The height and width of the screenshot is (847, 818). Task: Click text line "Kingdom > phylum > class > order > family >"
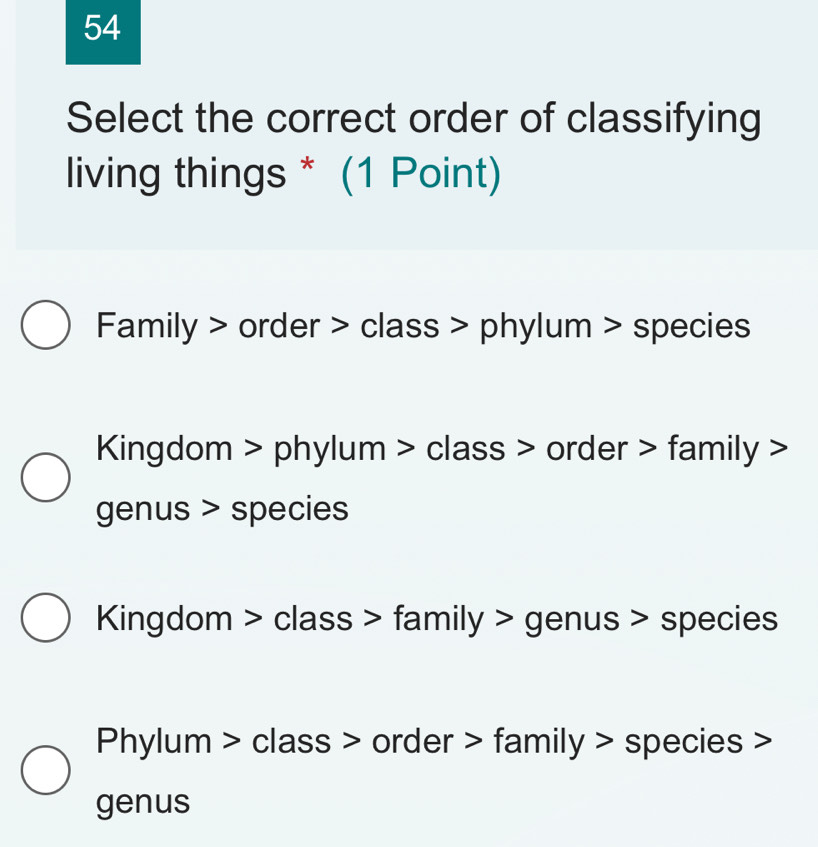click(441, 449)
